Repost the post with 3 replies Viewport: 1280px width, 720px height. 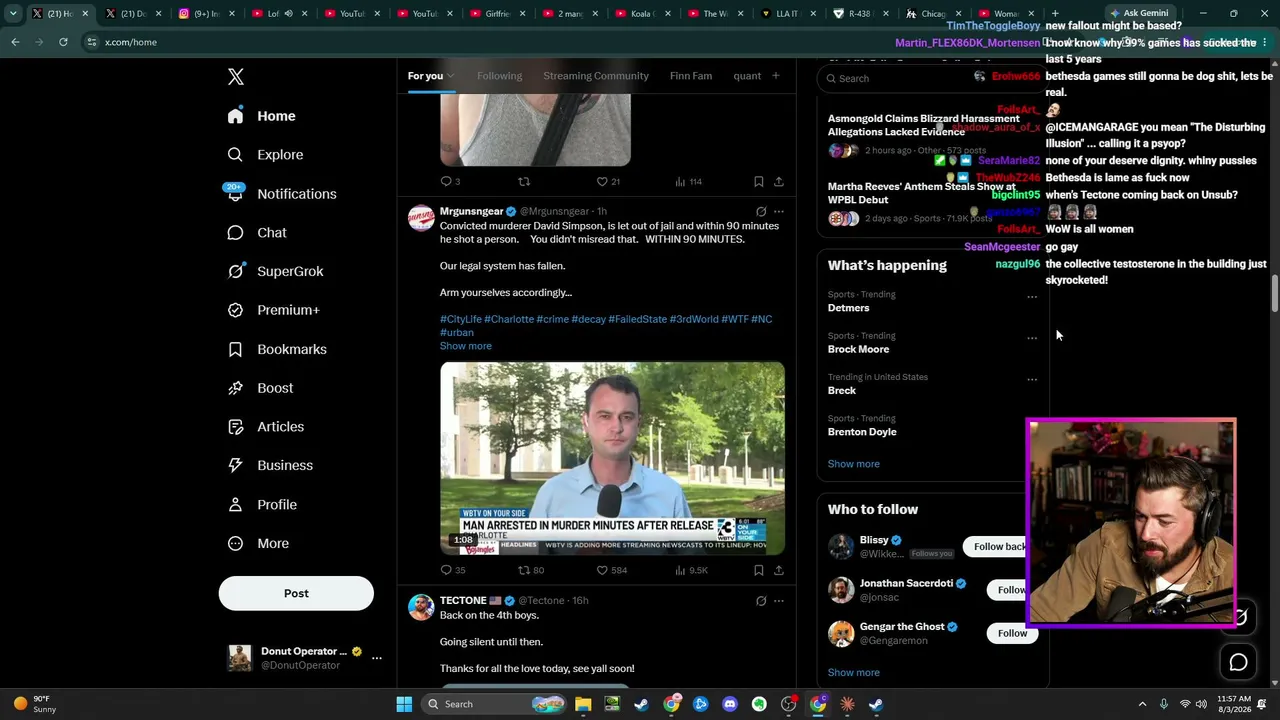tap(523, 181)
